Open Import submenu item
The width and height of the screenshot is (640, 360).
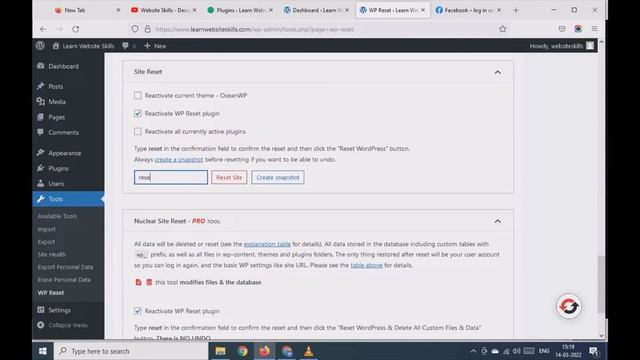tap(47, 229)
